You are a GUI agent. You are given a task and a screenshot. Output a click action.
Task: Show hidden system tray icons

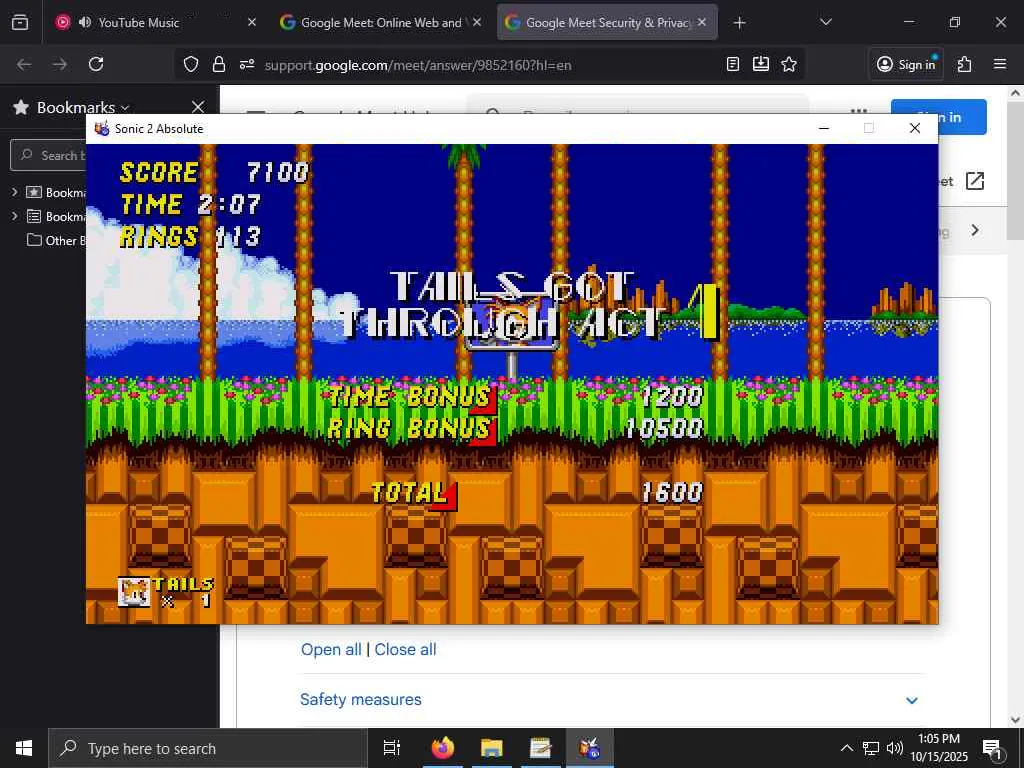click(x=846, y=748)
